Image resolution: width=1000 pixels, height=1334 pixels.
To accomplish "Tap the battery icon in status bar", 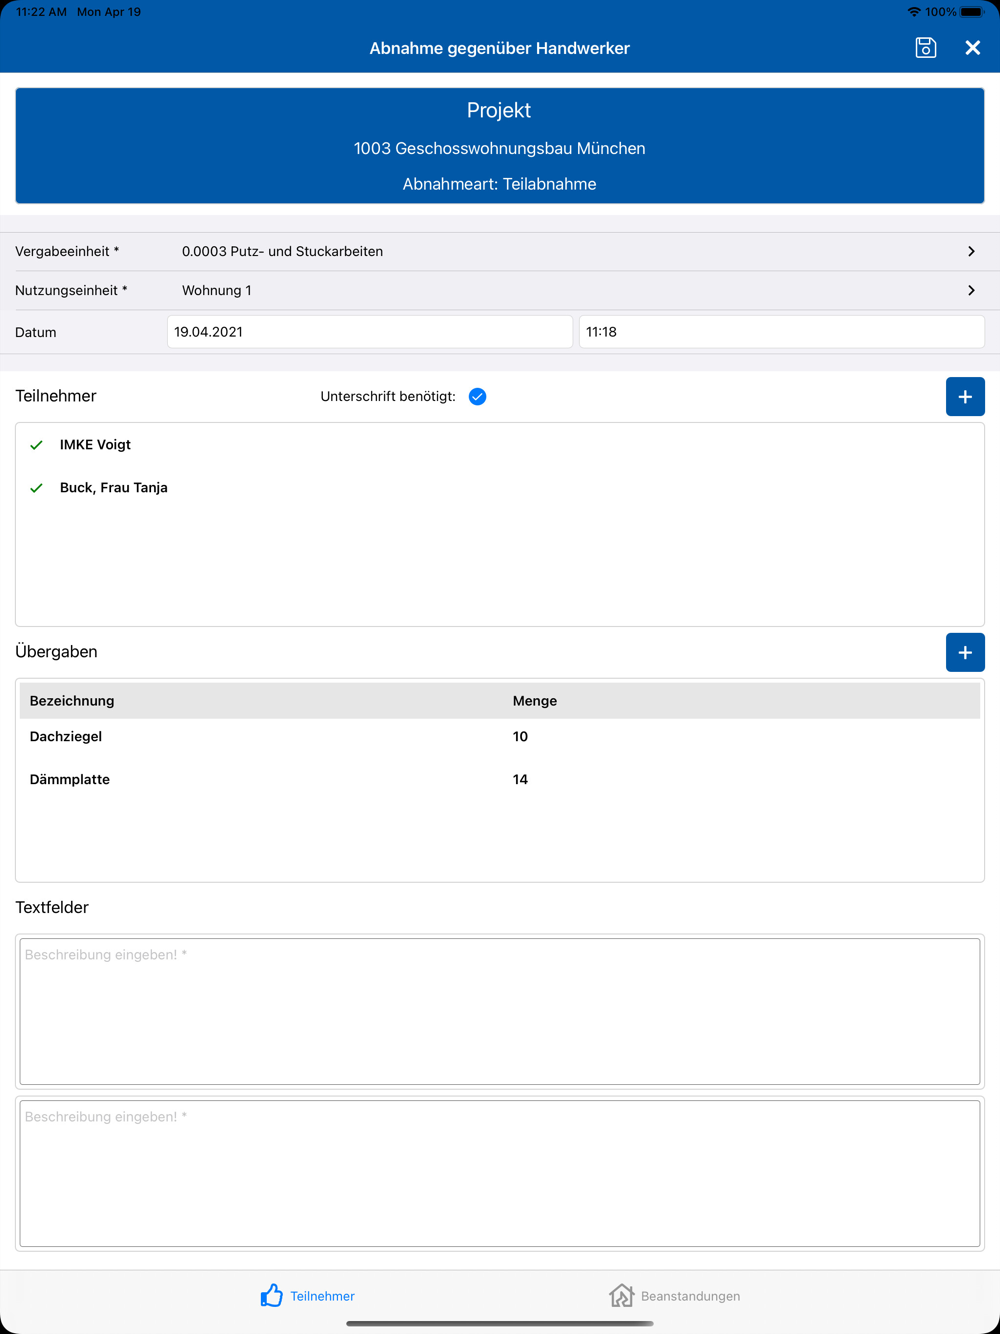I will 972,12.
